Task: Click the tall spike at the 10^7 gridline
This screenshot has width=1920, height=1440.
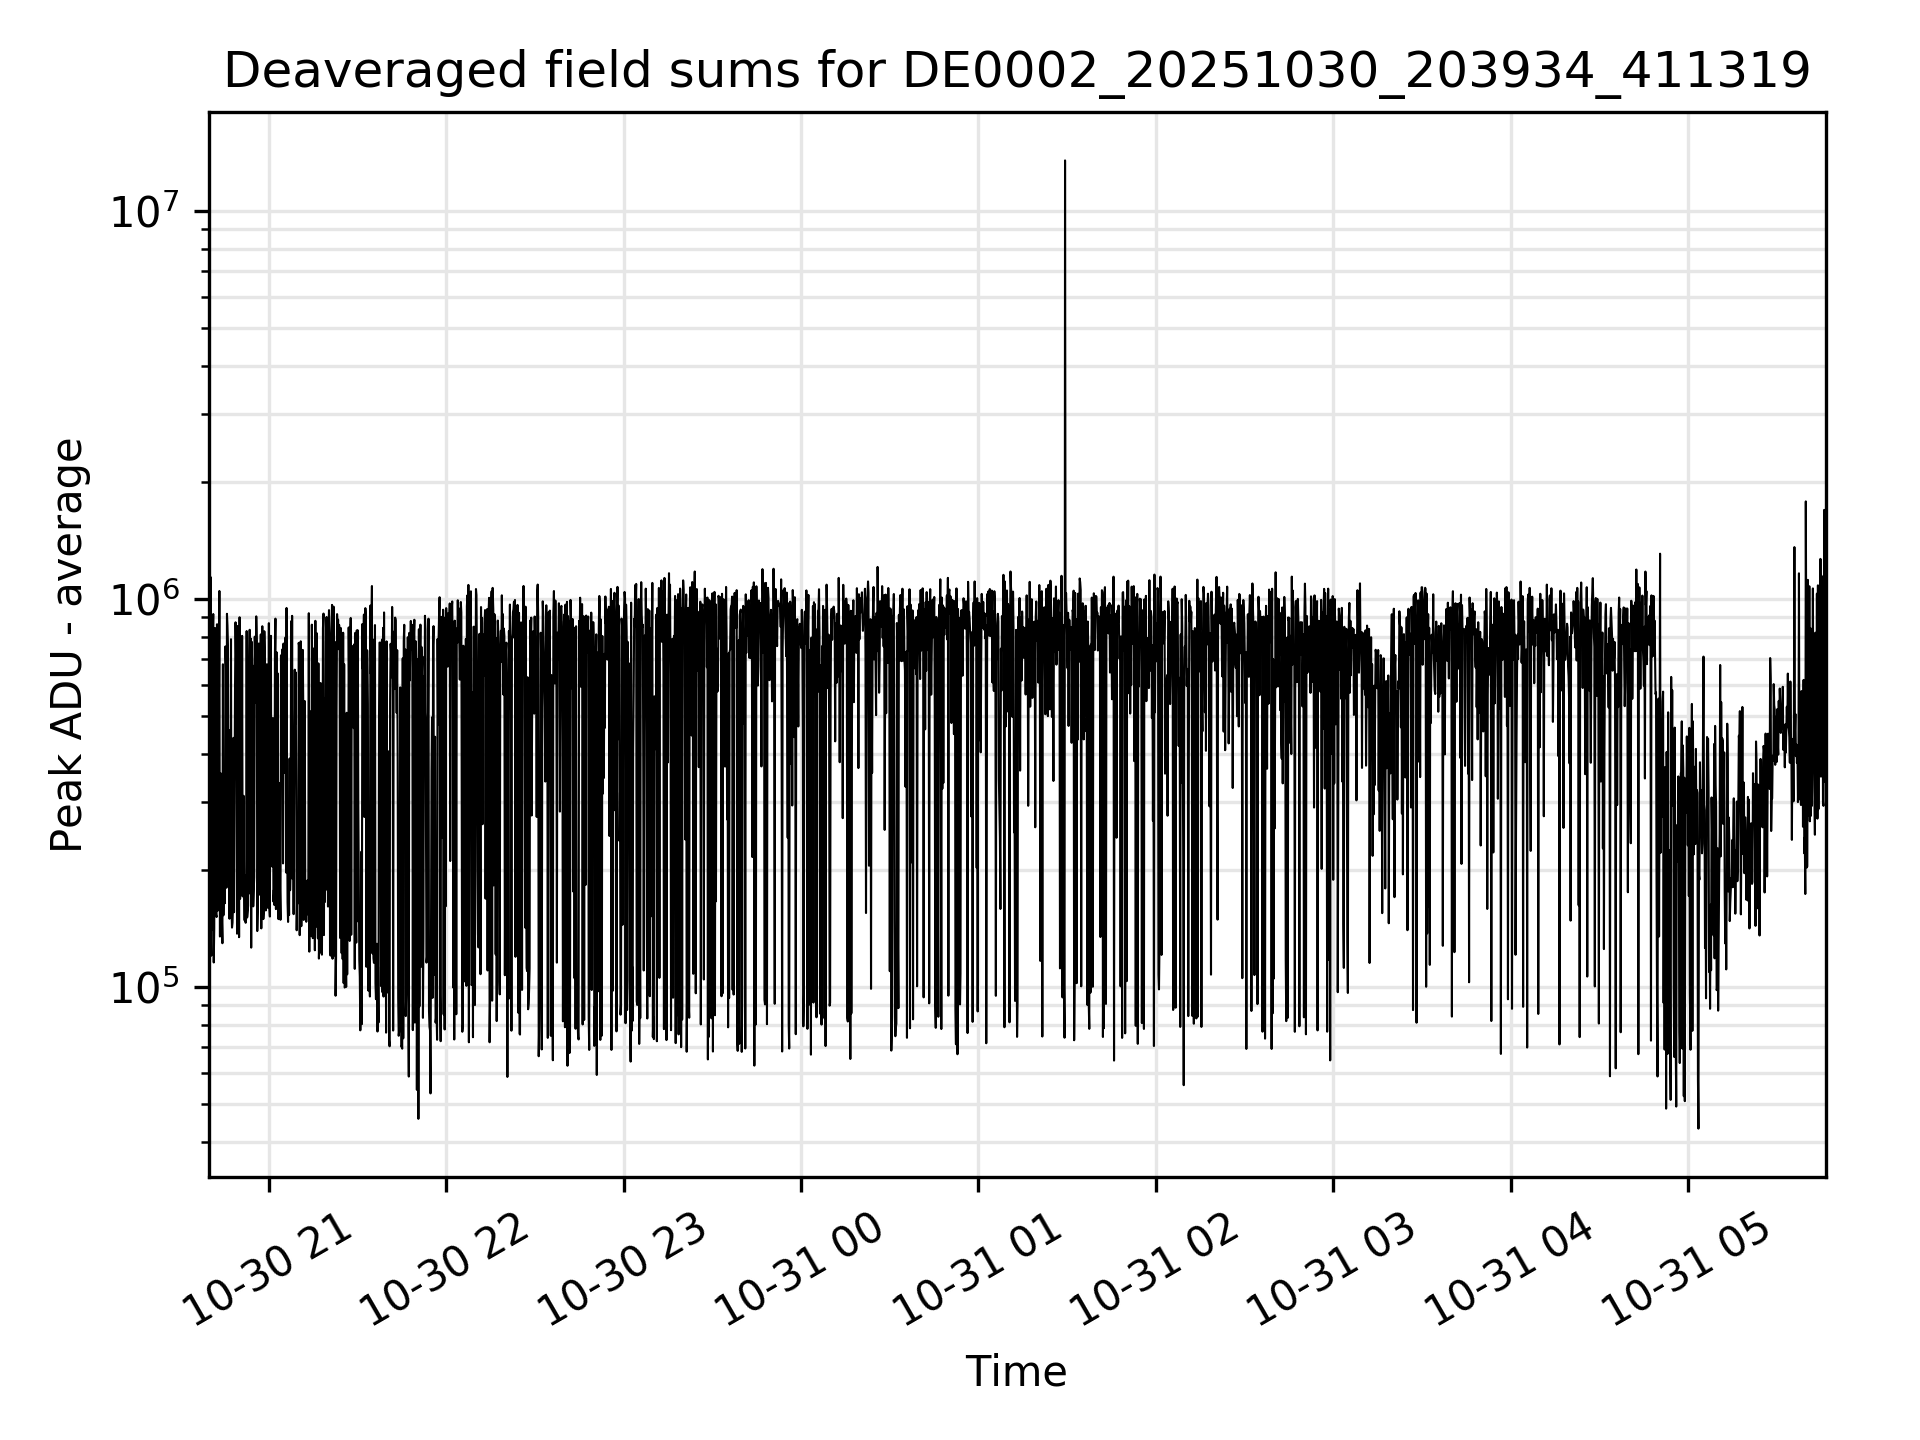Action: pyautogui.click(x=1065, y=212)
